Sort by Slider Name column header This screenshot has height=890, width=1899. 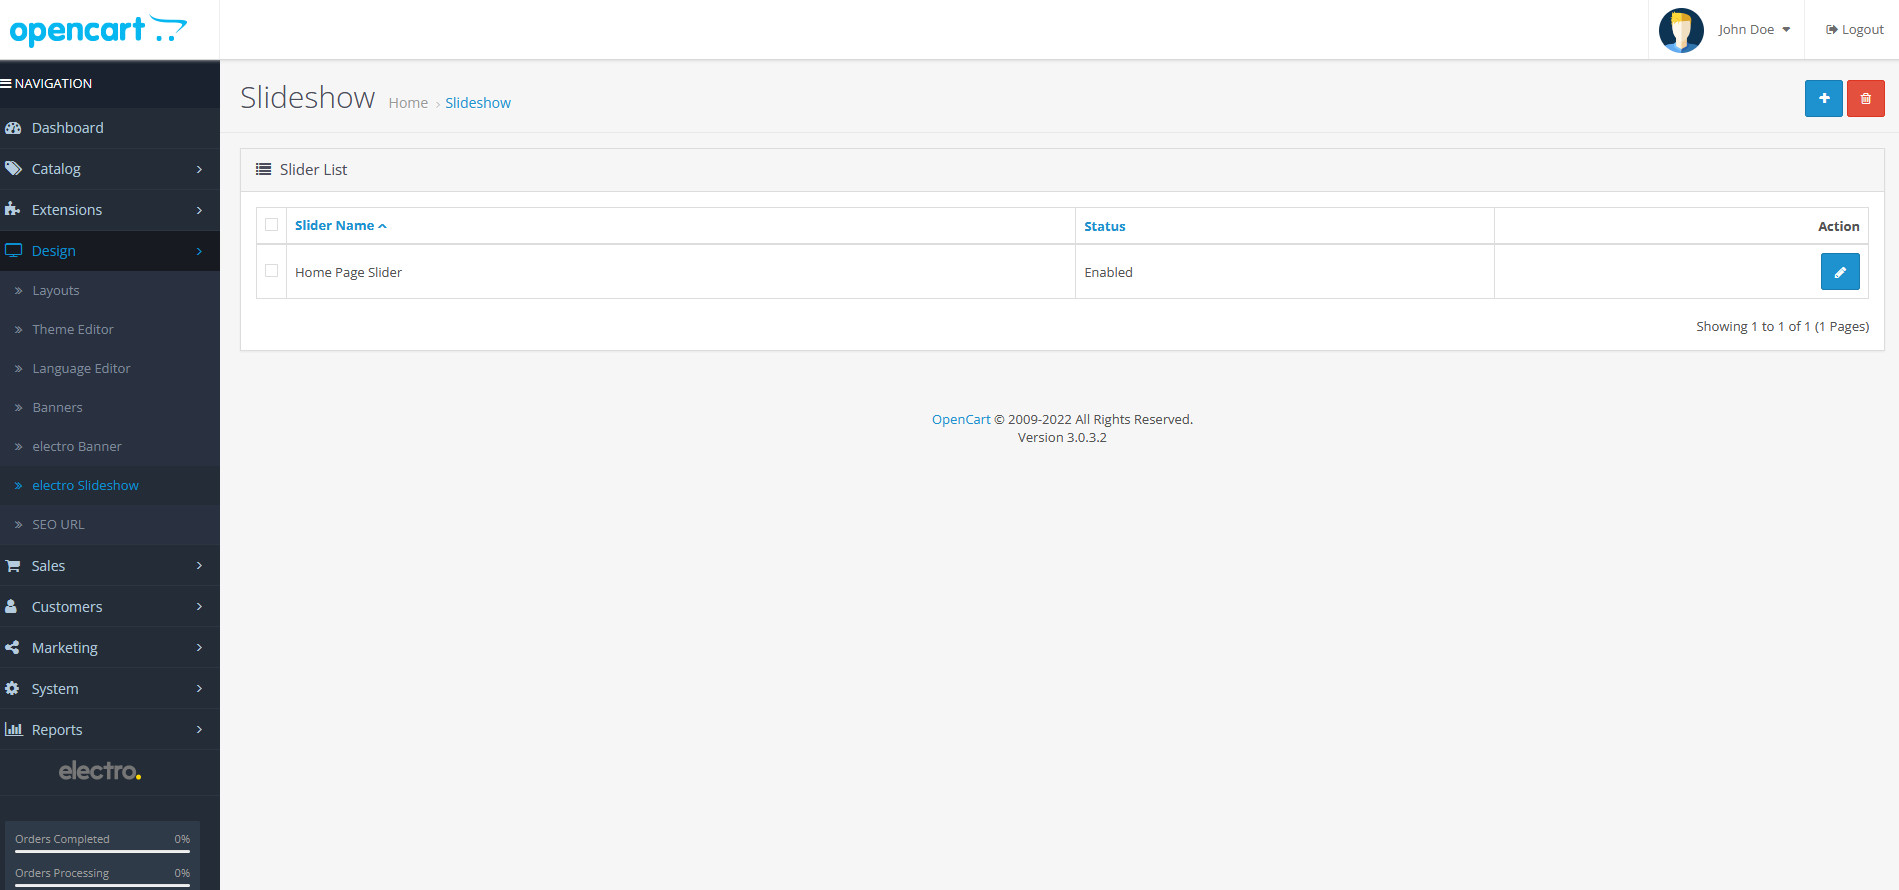point(340,226)
